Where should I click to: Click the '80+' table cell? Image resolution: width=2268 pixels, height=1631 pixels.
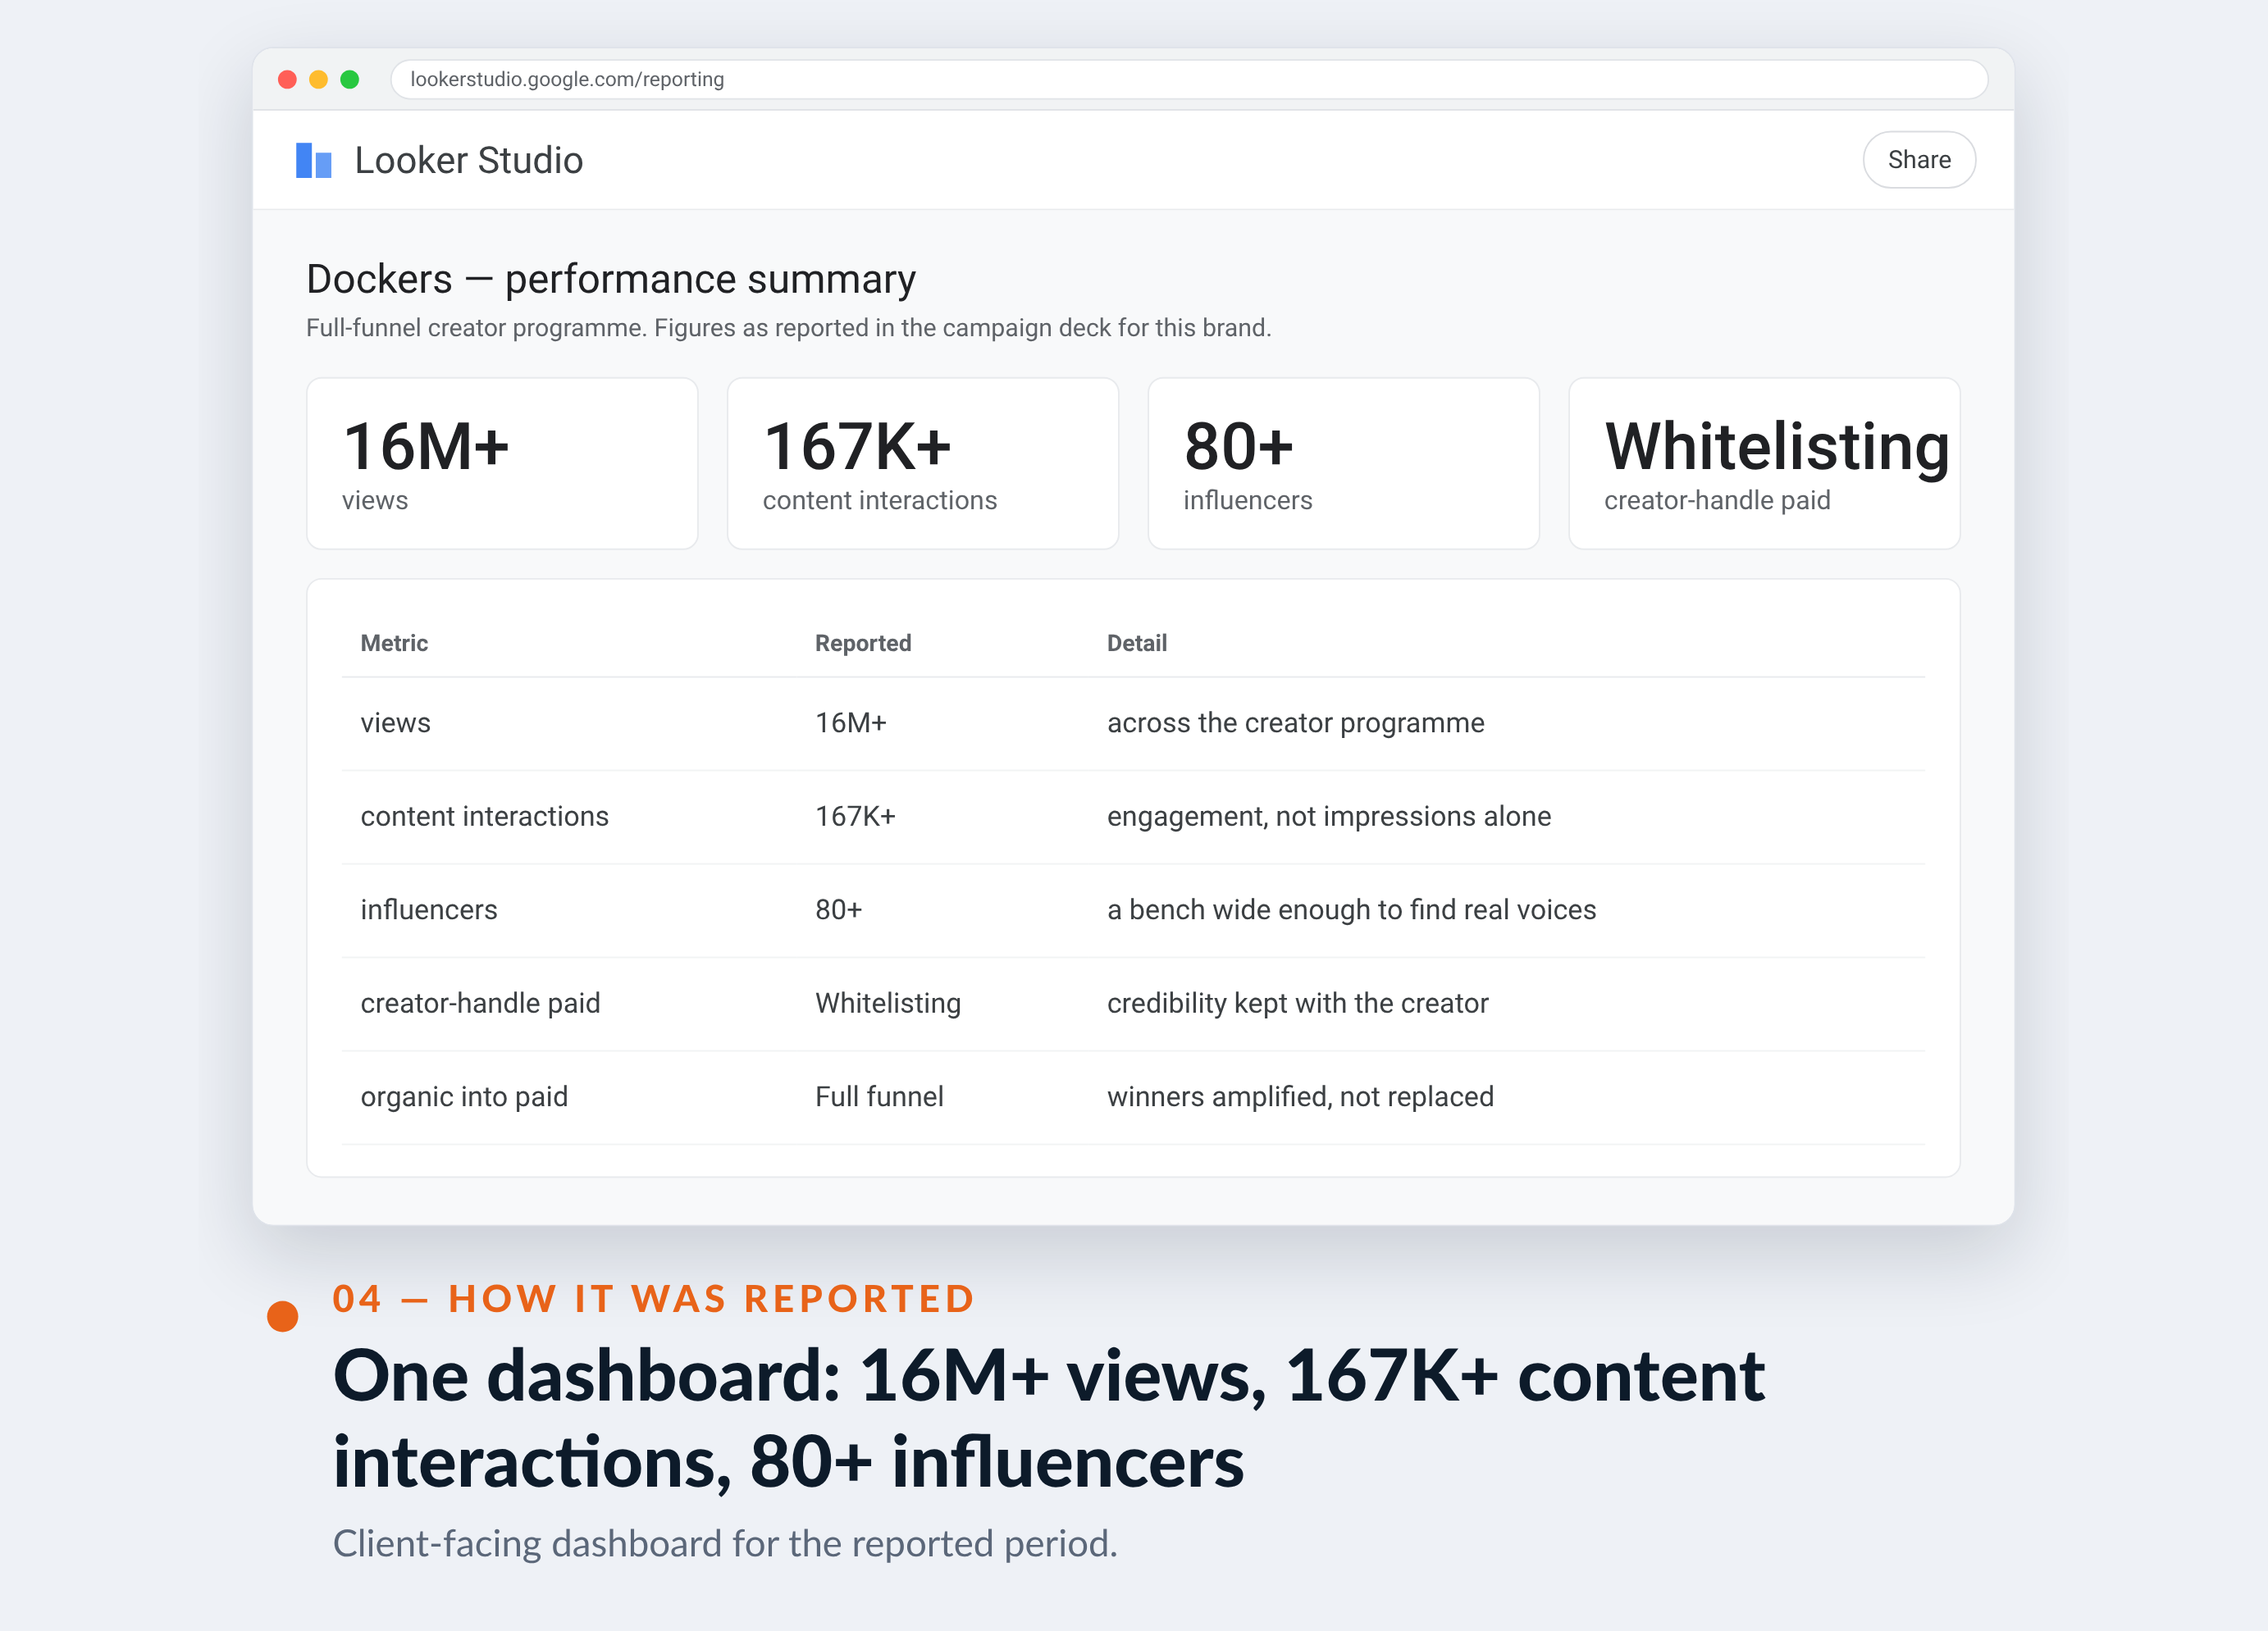[838, 910]
